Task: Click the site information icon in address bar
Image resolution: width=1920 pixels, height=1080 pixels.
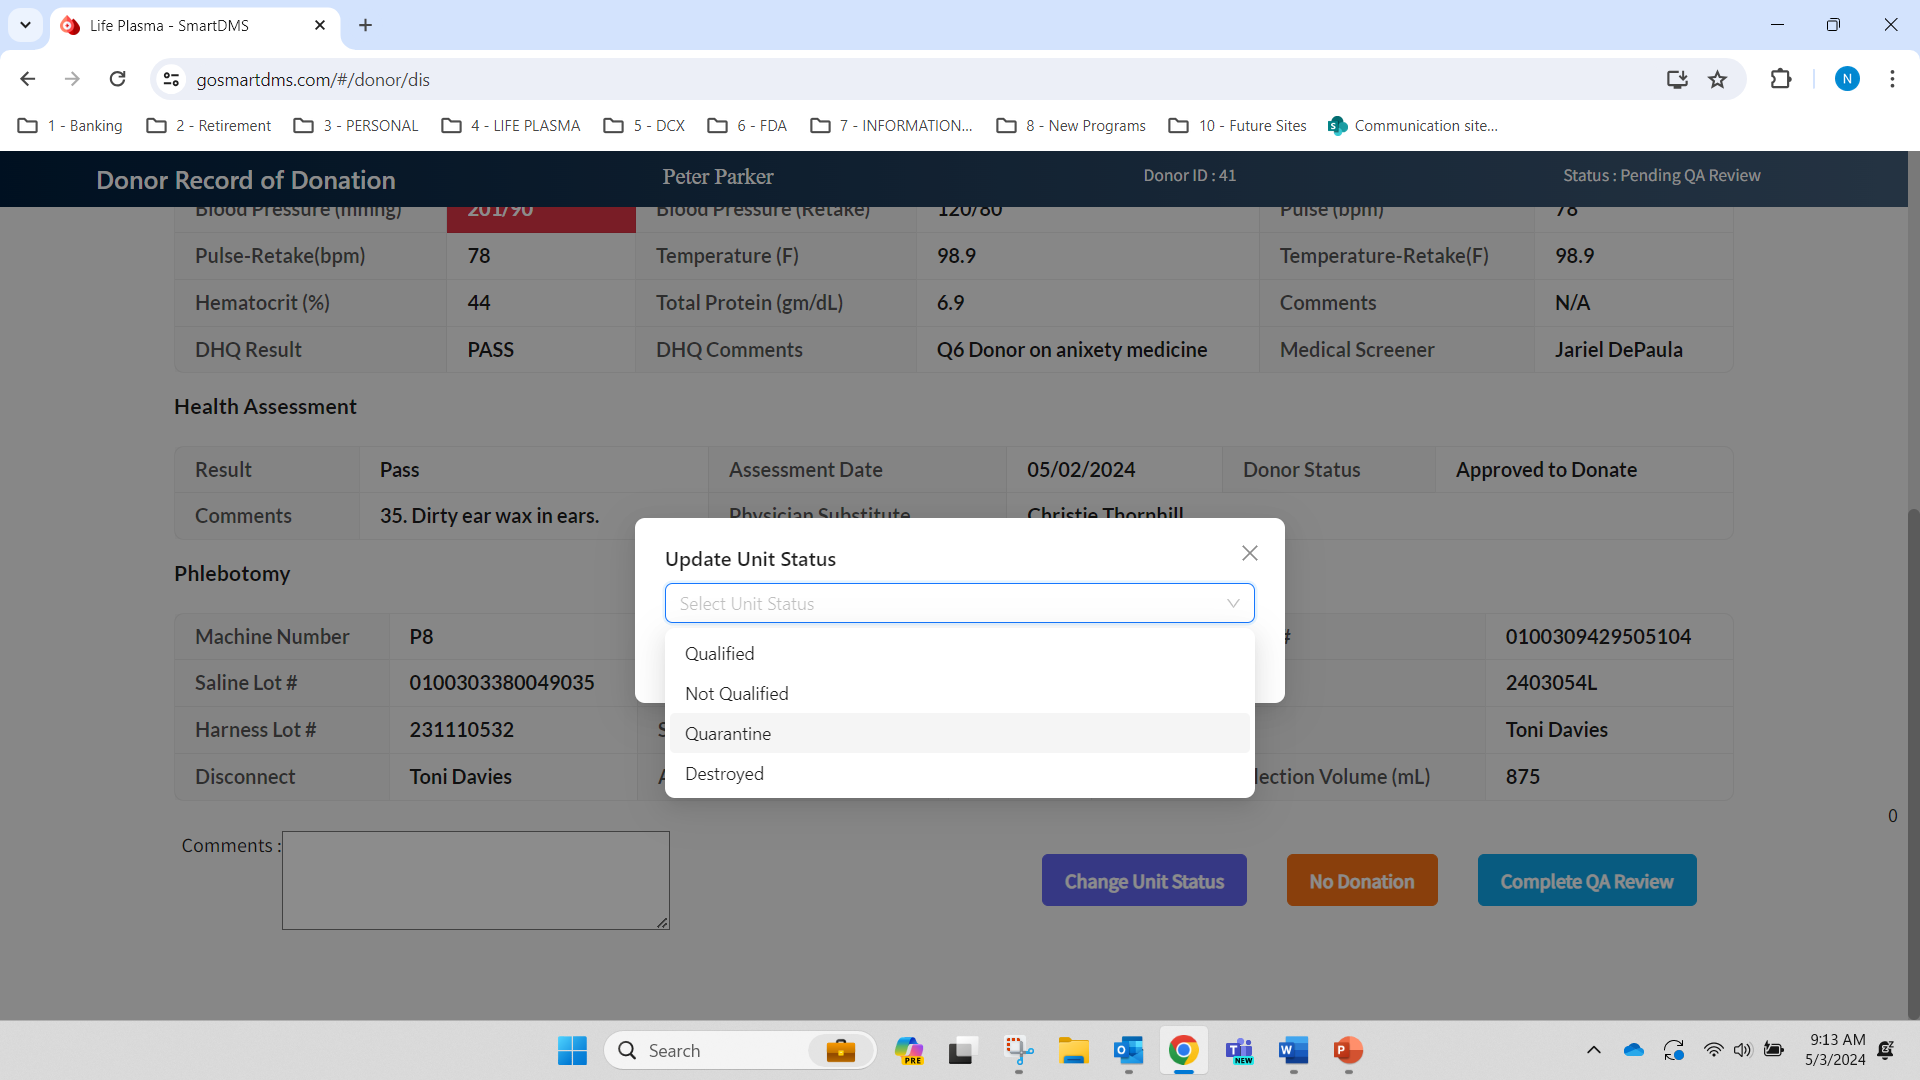Action: coord(171,79)
